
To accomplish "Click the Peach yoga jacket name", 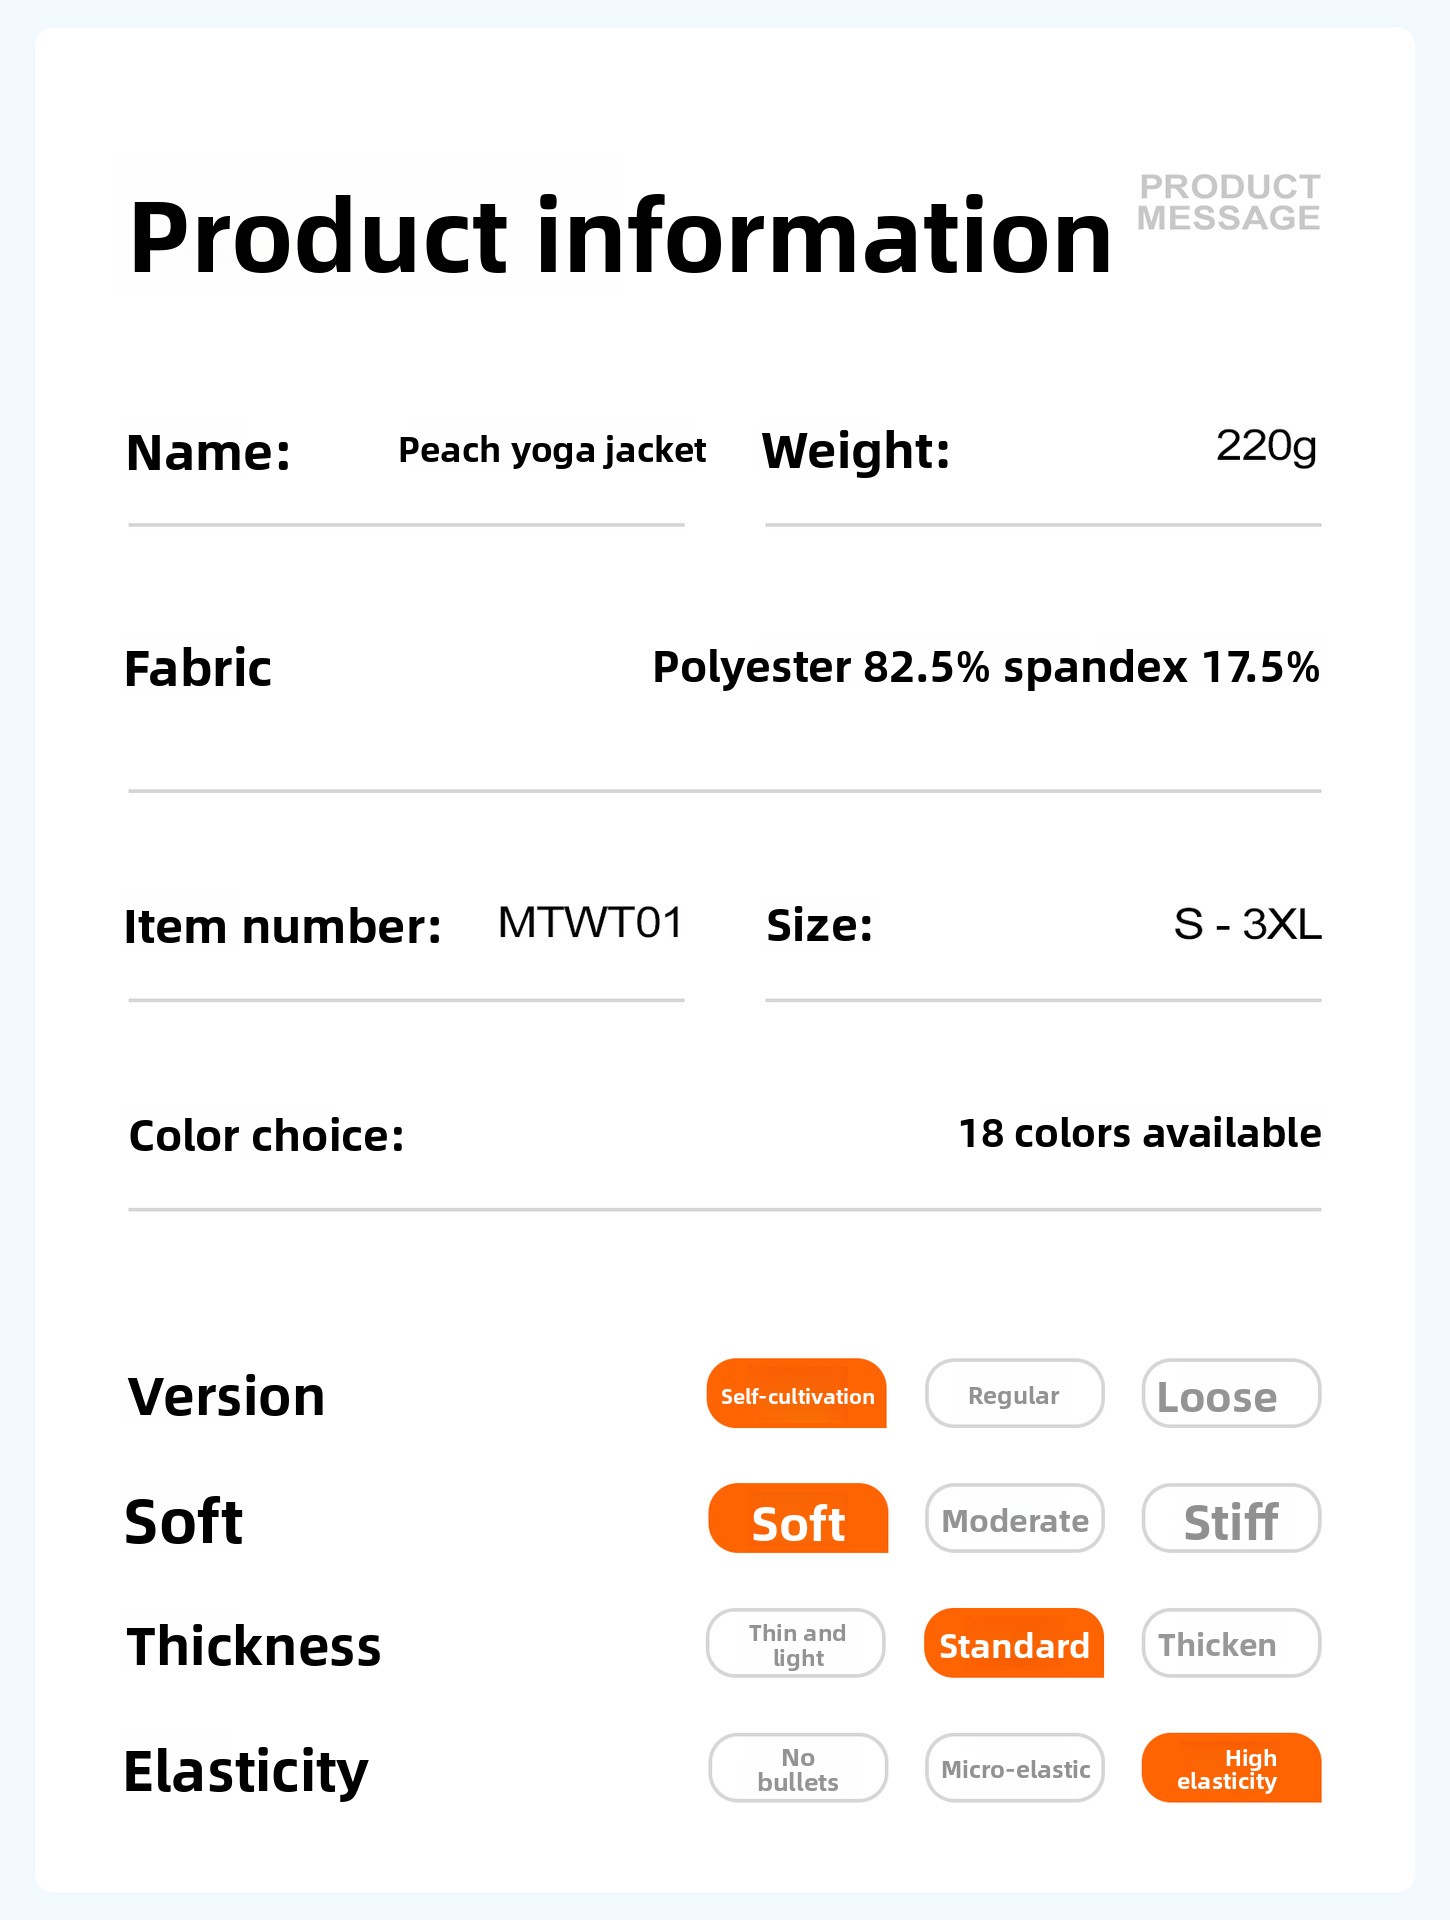I will coord(552,450).
